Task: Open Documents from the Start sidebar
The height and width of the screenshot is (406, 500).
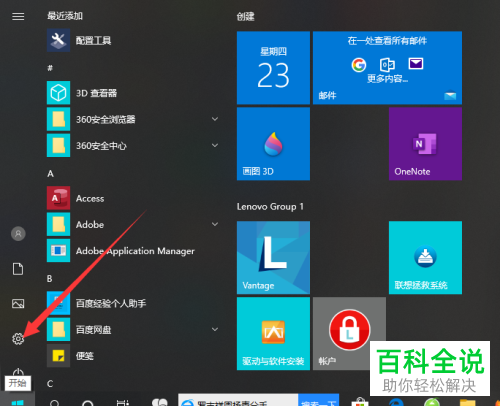Action: pyautogui.click(x=18, y=269)
